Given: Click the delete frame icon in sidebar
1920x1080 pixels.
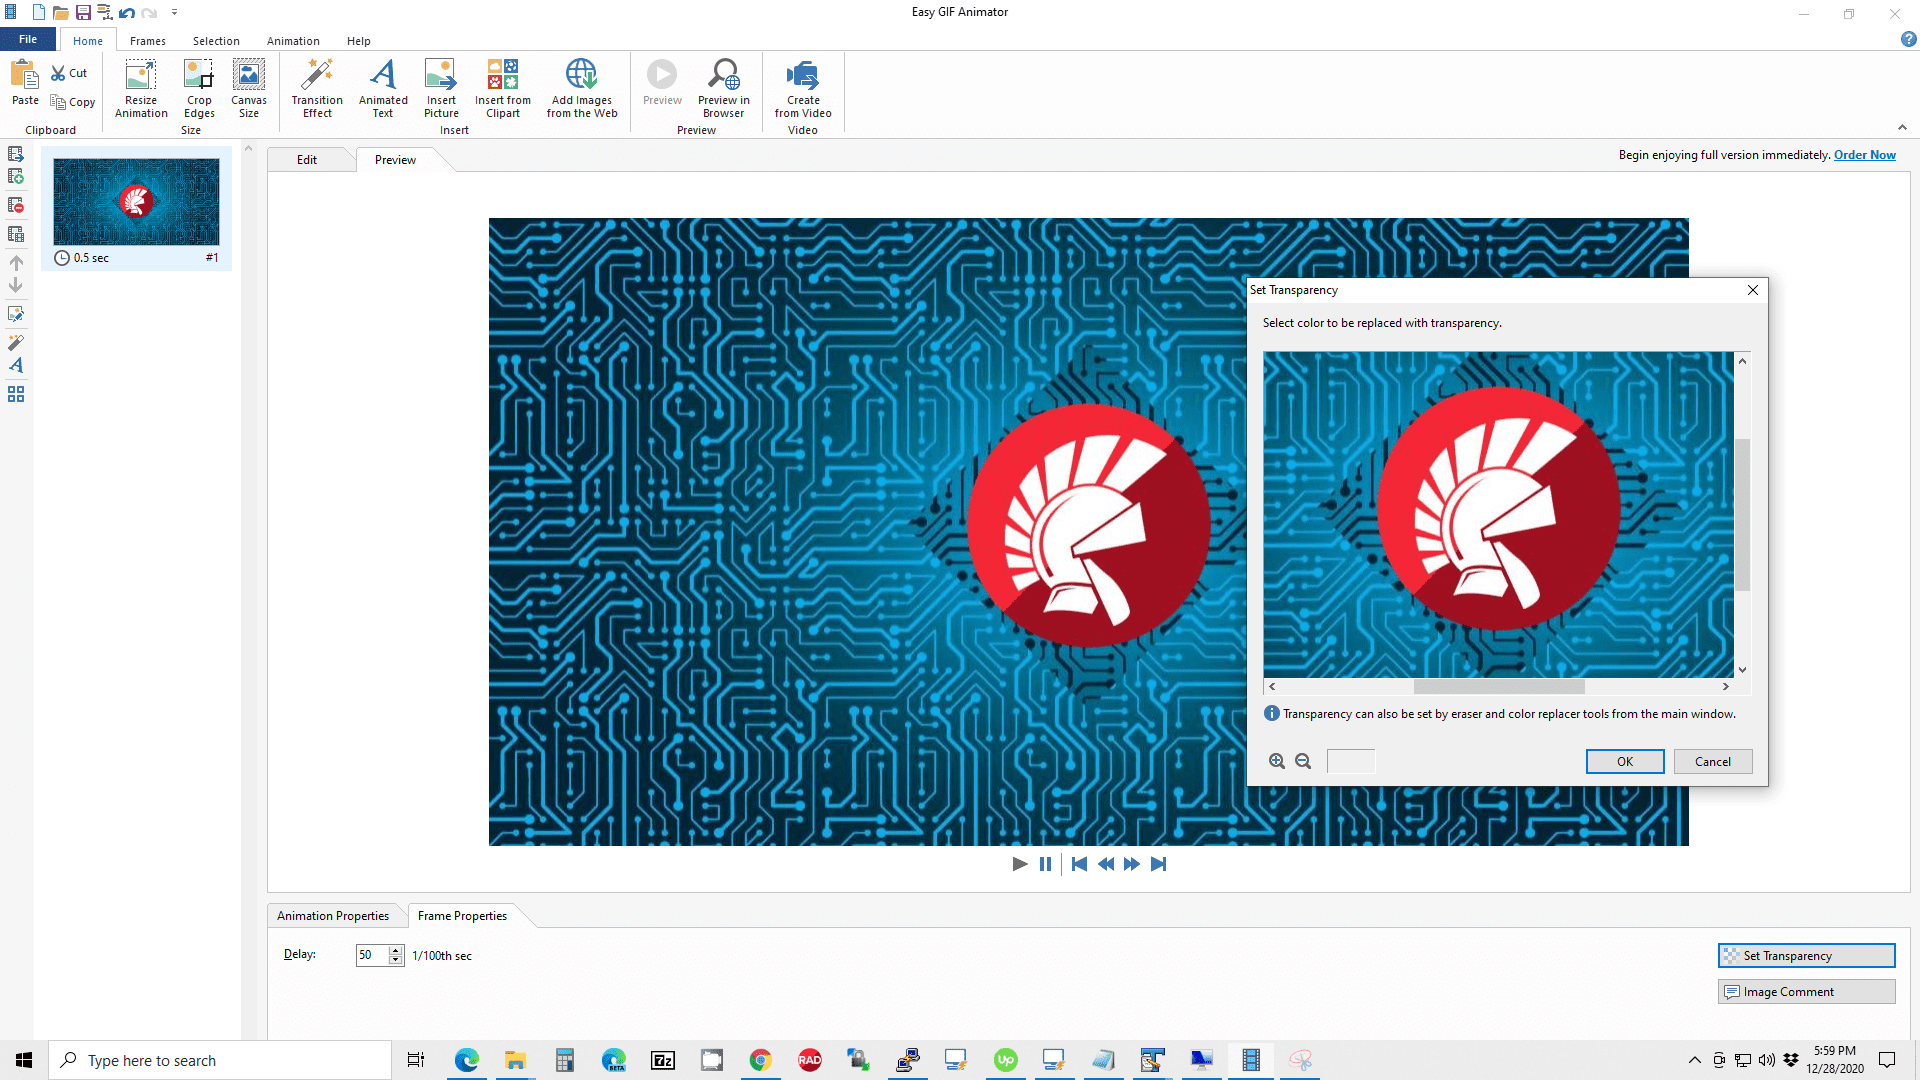Looking at the screenshot, I should click(16, 205).
